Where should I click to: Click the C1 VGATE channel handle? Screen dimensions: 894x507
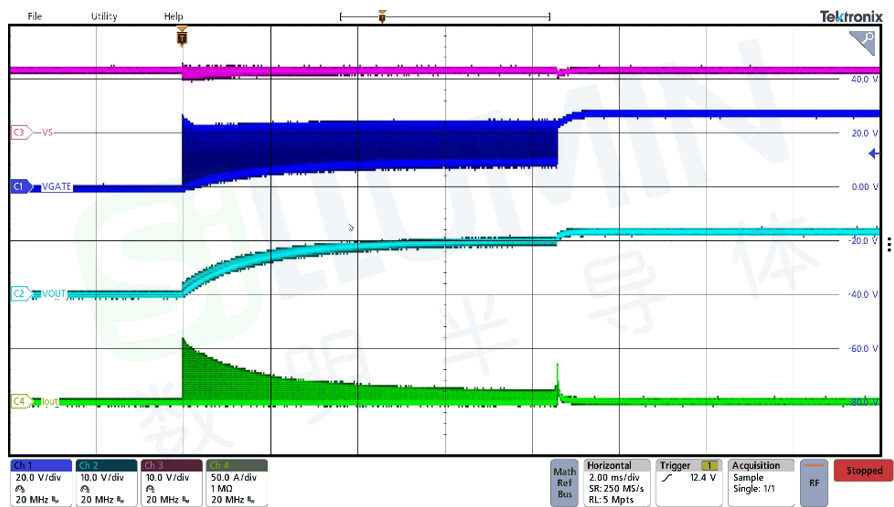click(22, 186)
